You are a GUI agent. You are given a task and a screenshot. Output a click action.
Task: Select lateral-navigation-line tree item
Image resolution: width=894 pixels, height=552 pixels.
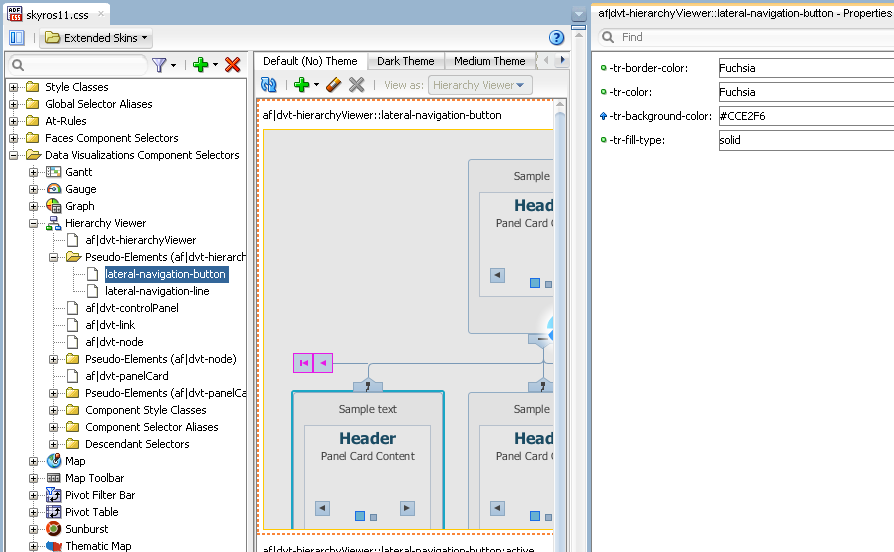point(157,291)
